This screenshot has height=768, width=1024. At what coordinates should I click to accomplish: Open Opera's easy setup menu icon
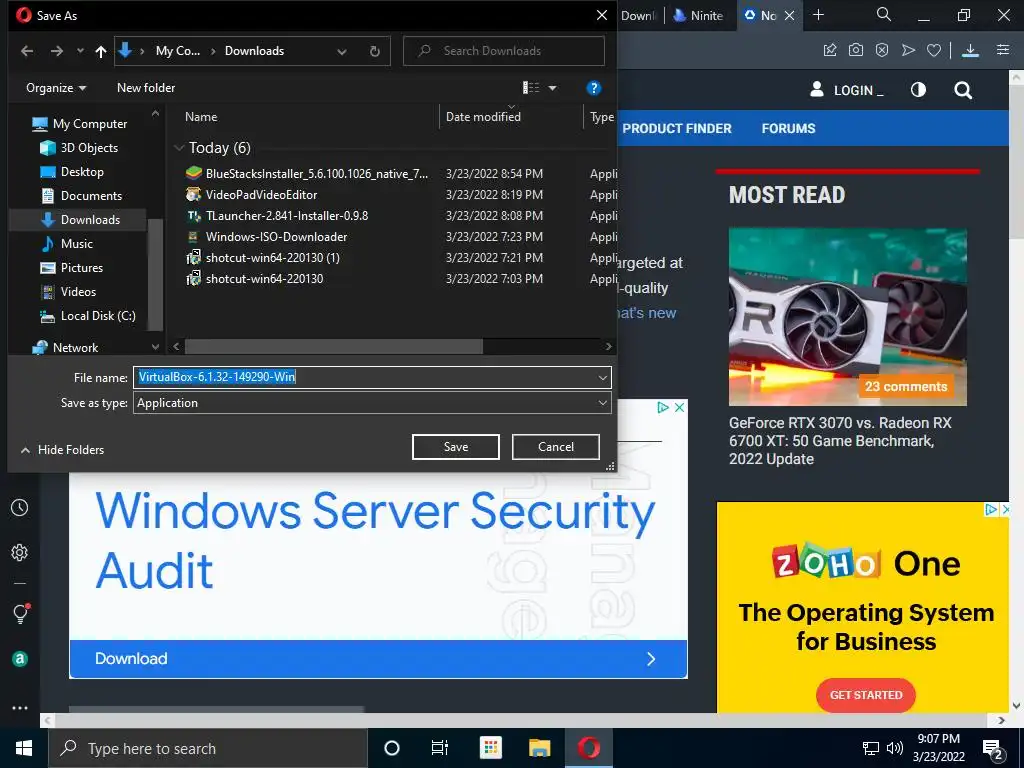coord(1003,50)
